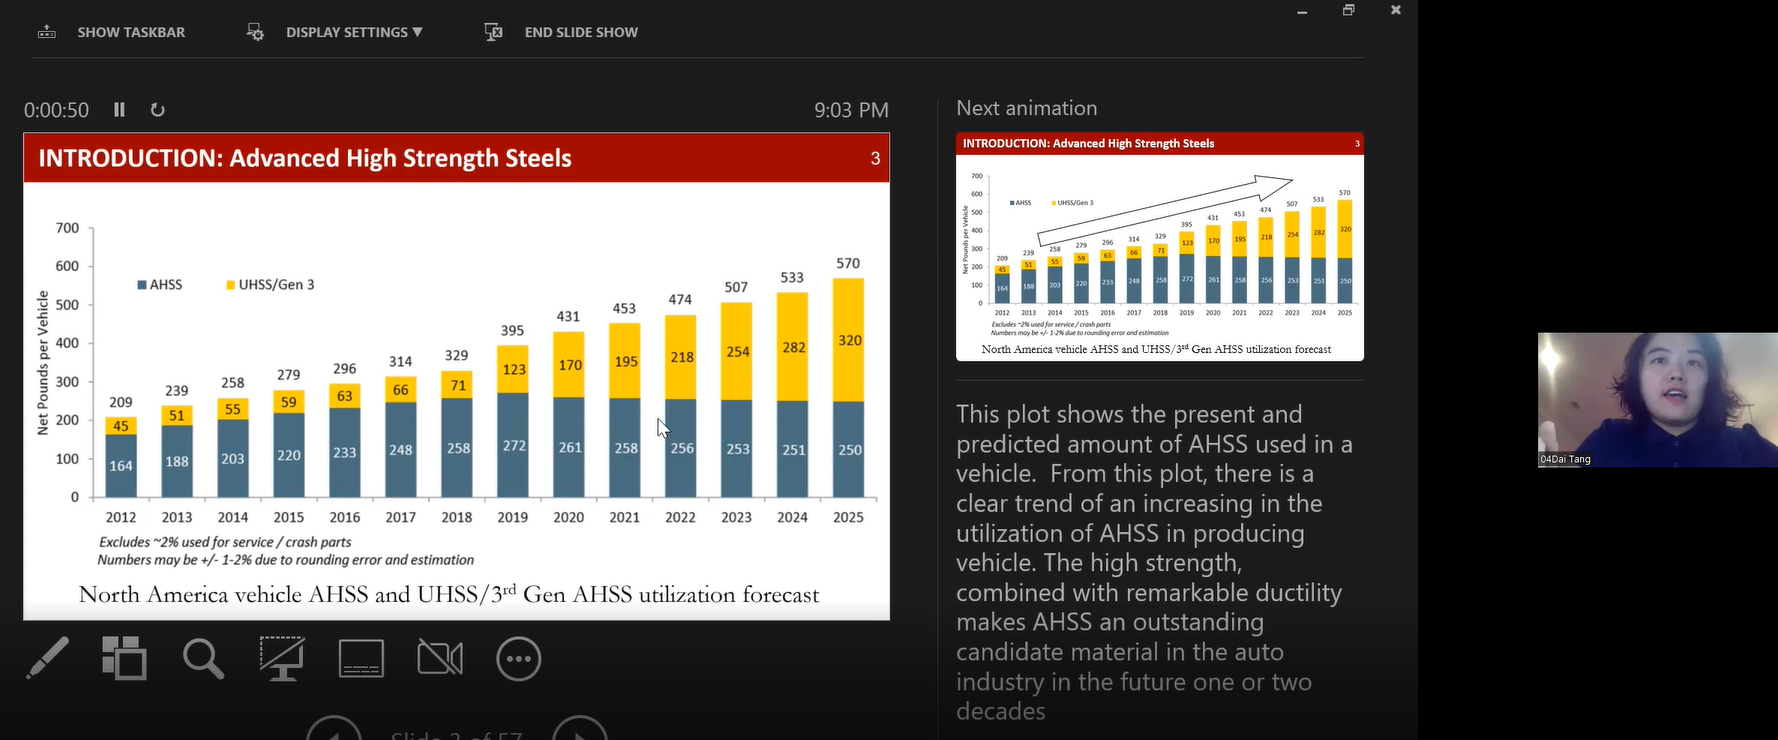Click the speaker notes text area
The height and width of the screenshot is (740, 1778).
pos(1153,562)
